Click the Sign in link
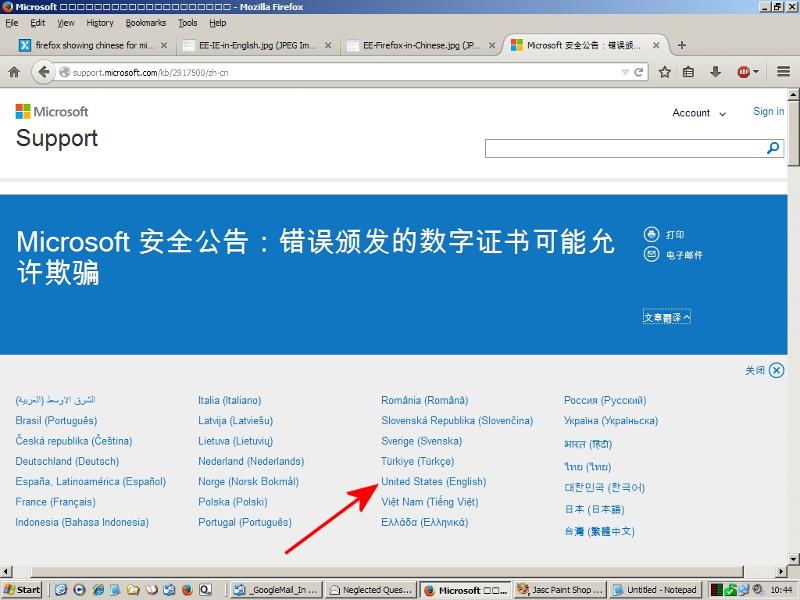This screenshot has width=800, height=600. (768, 111)
